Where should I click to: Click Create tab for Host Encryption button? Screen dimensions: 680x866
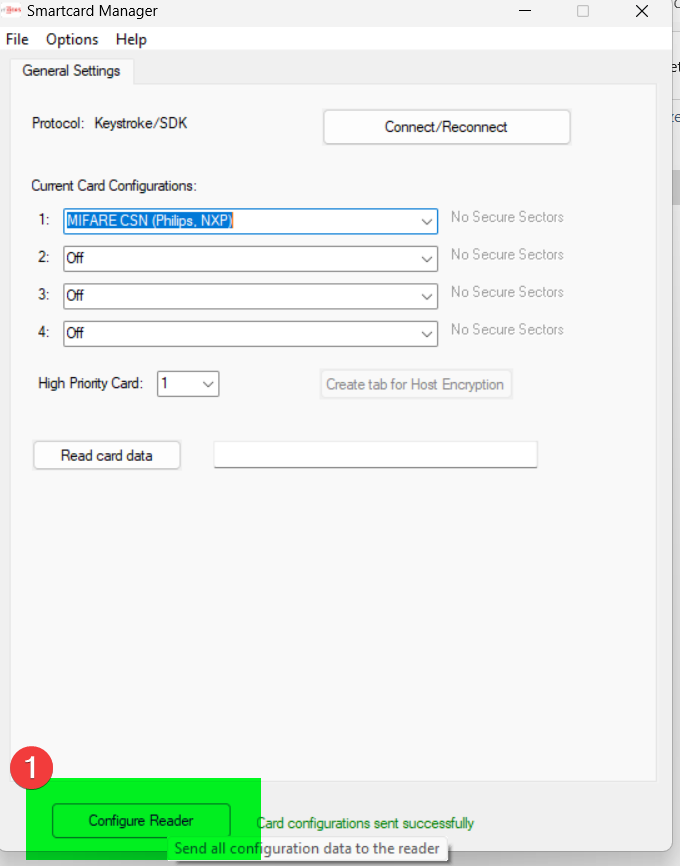point(415,384)
